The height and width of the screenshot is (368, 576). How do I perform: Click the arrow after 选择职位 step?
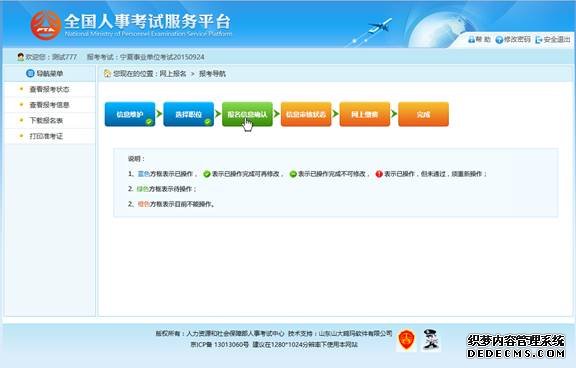click(x=218, y=114)
